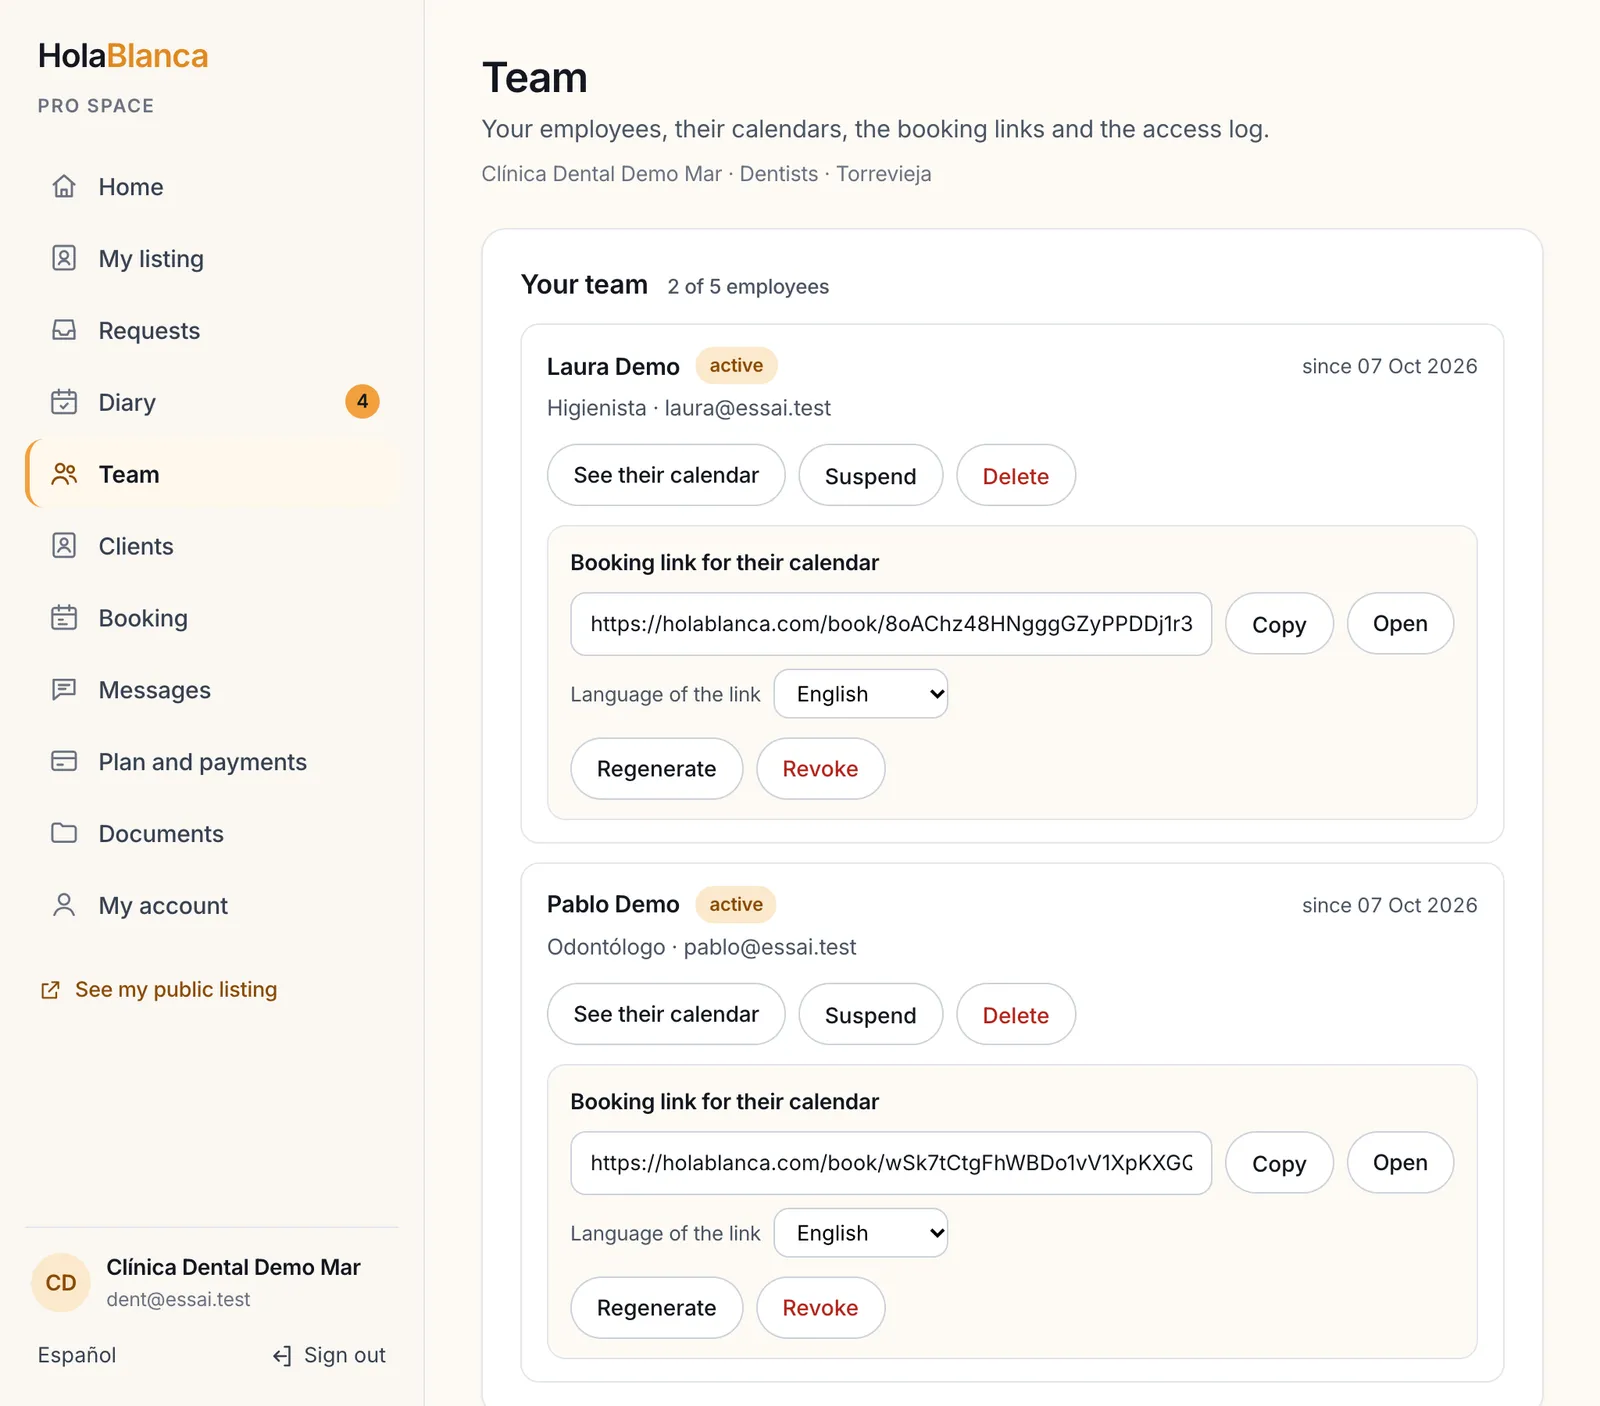1600x1406 pixels.
Task: Open Laura Demo's link language dropdown
Action: pyautogui.click(x=861, y=694)
